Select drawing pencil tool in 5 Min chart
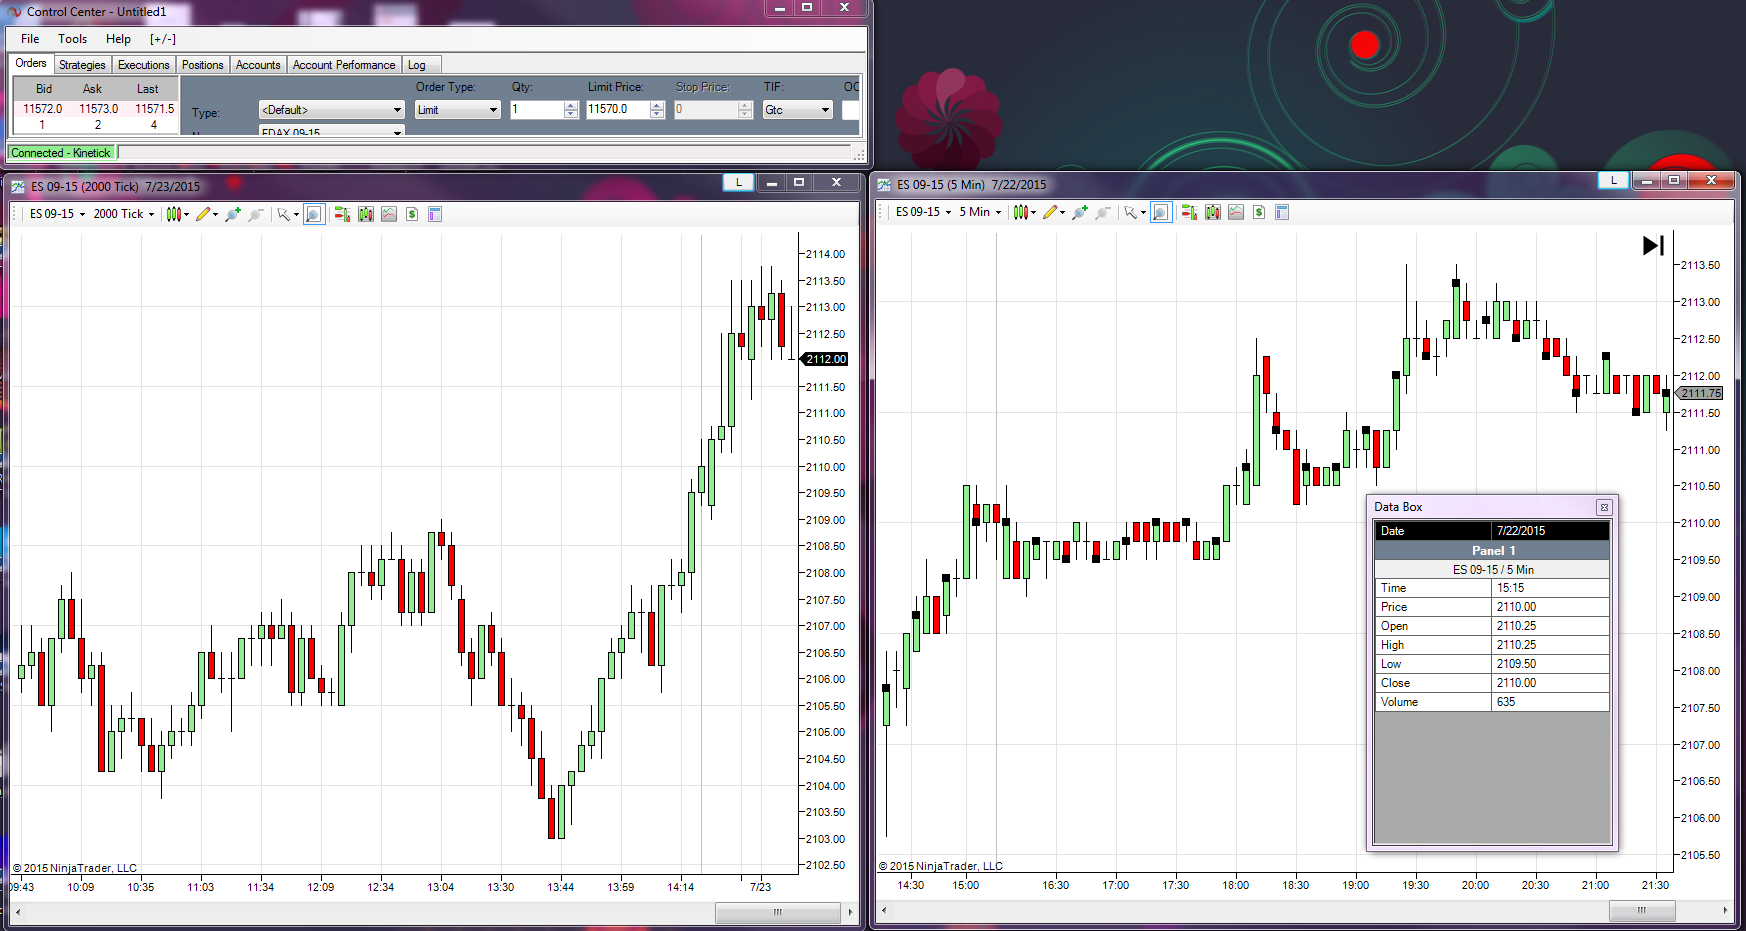The image size is (1746, 931). (1053, 212)
